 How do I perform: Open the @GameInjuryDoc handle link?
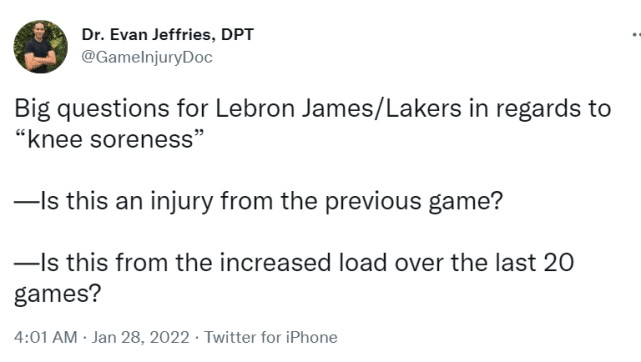147,57
